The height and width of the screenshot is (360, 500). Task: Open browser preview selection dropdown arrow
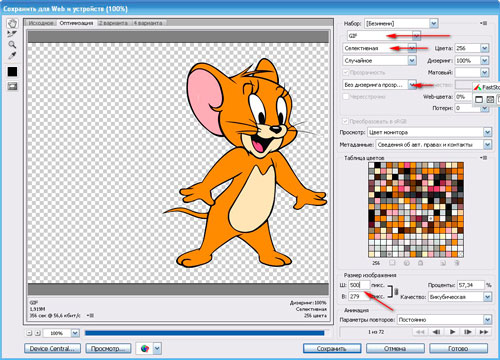point(157,349)
